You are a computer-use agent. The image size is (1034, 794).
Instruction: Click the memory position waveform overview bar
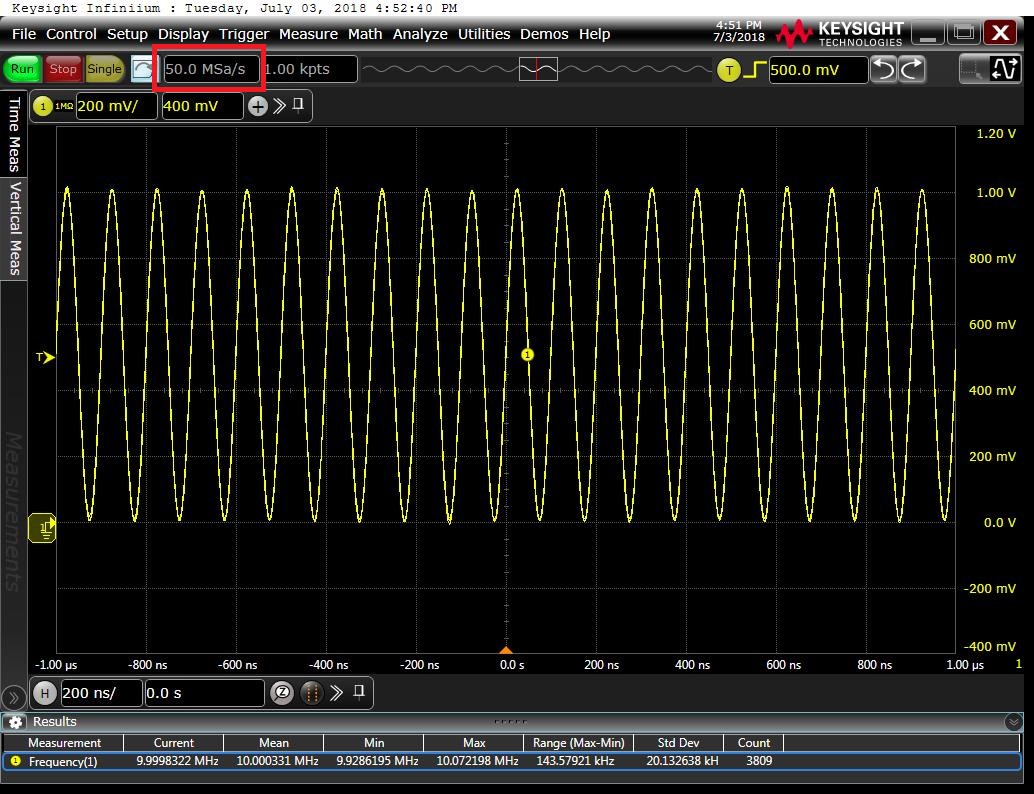tap(537, 70)
